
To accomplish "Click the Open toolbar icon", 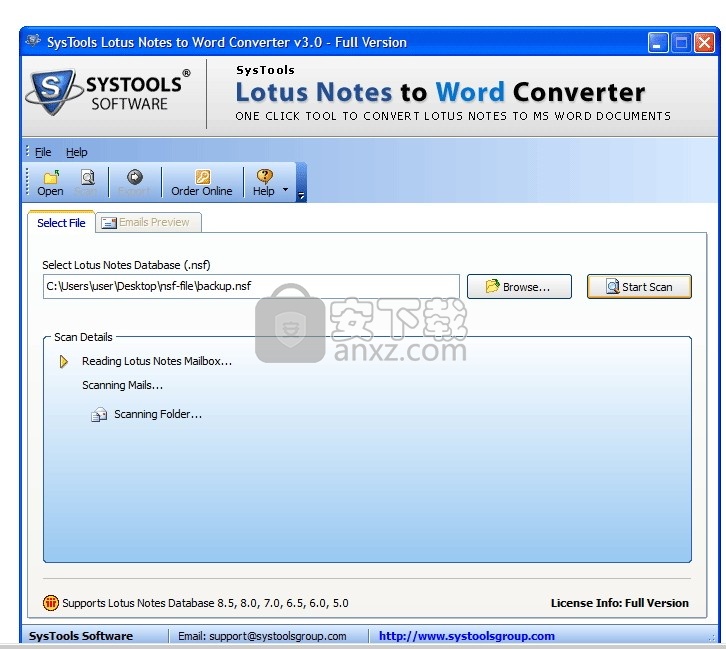I will coord(50,178).
